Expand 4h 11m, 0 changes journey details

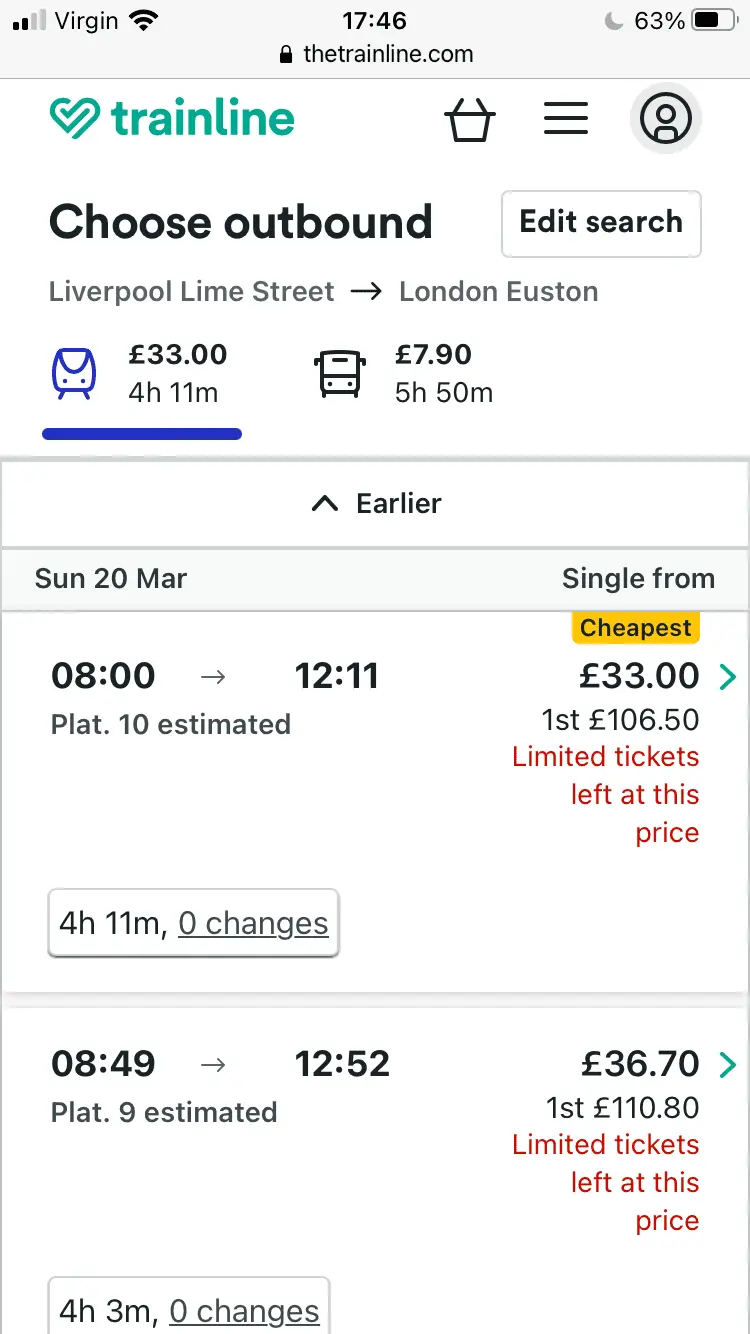pyautogui.click(x=194, y=923)
